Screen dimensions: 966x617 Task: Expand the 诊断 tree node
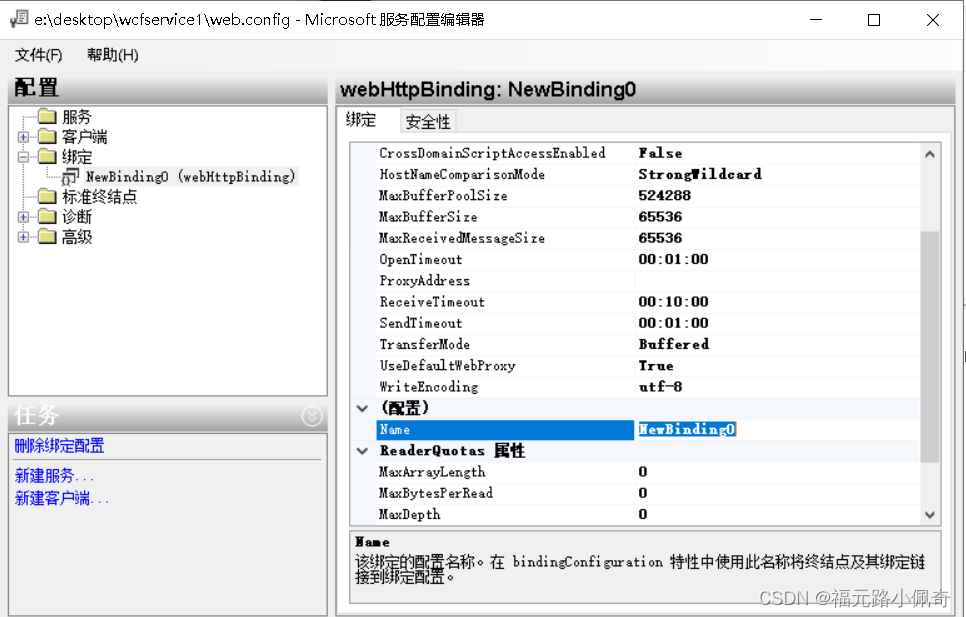(x=23, y=217)
